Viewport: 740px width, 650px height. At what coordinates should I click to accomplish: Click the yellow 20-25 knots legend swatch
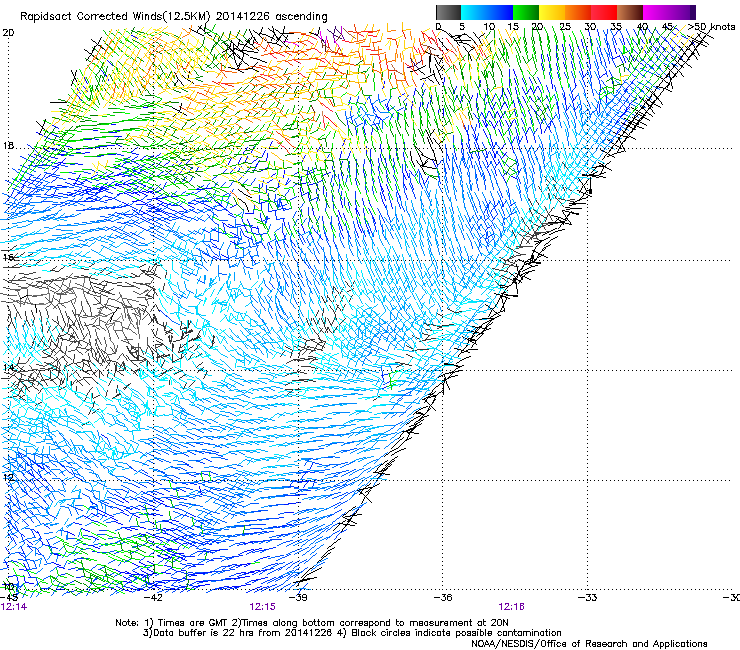(552, 12)
